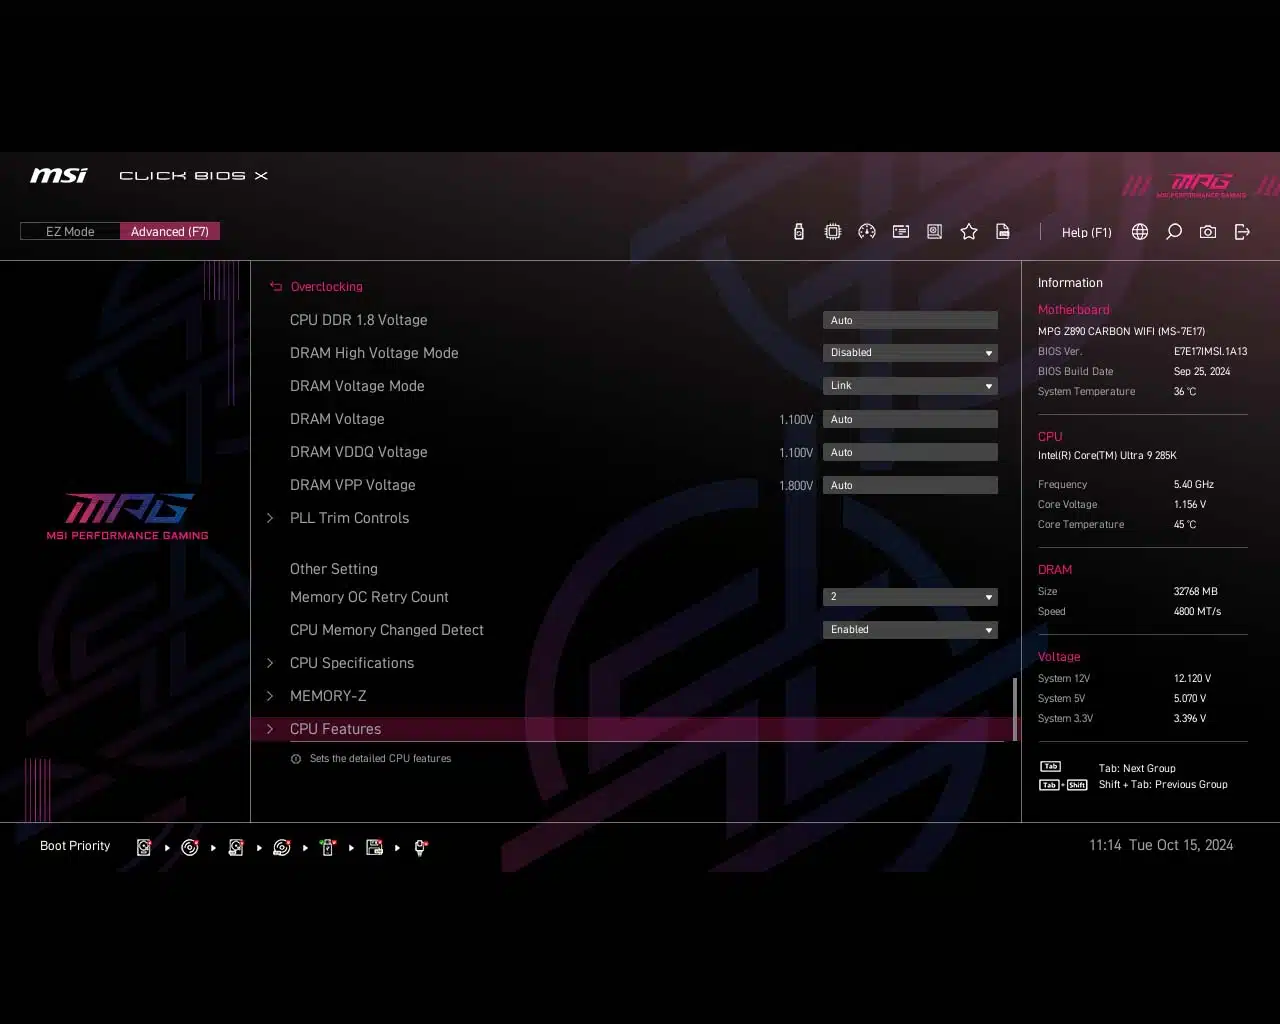Select the CPU DDR 1.8 Voltage label
The image size is (1280, 1024).
[358, 320]
